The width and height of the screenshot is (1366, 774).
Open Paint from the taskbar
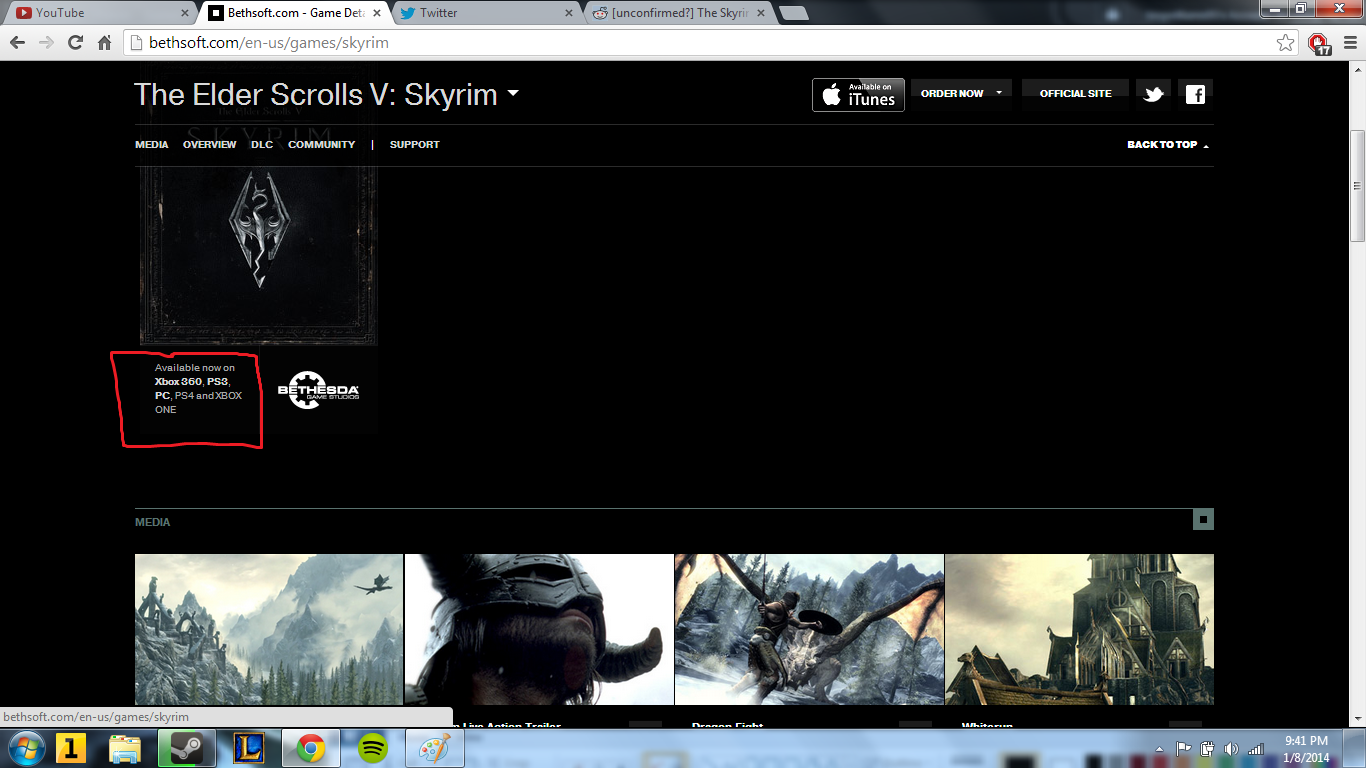(433, 749)
